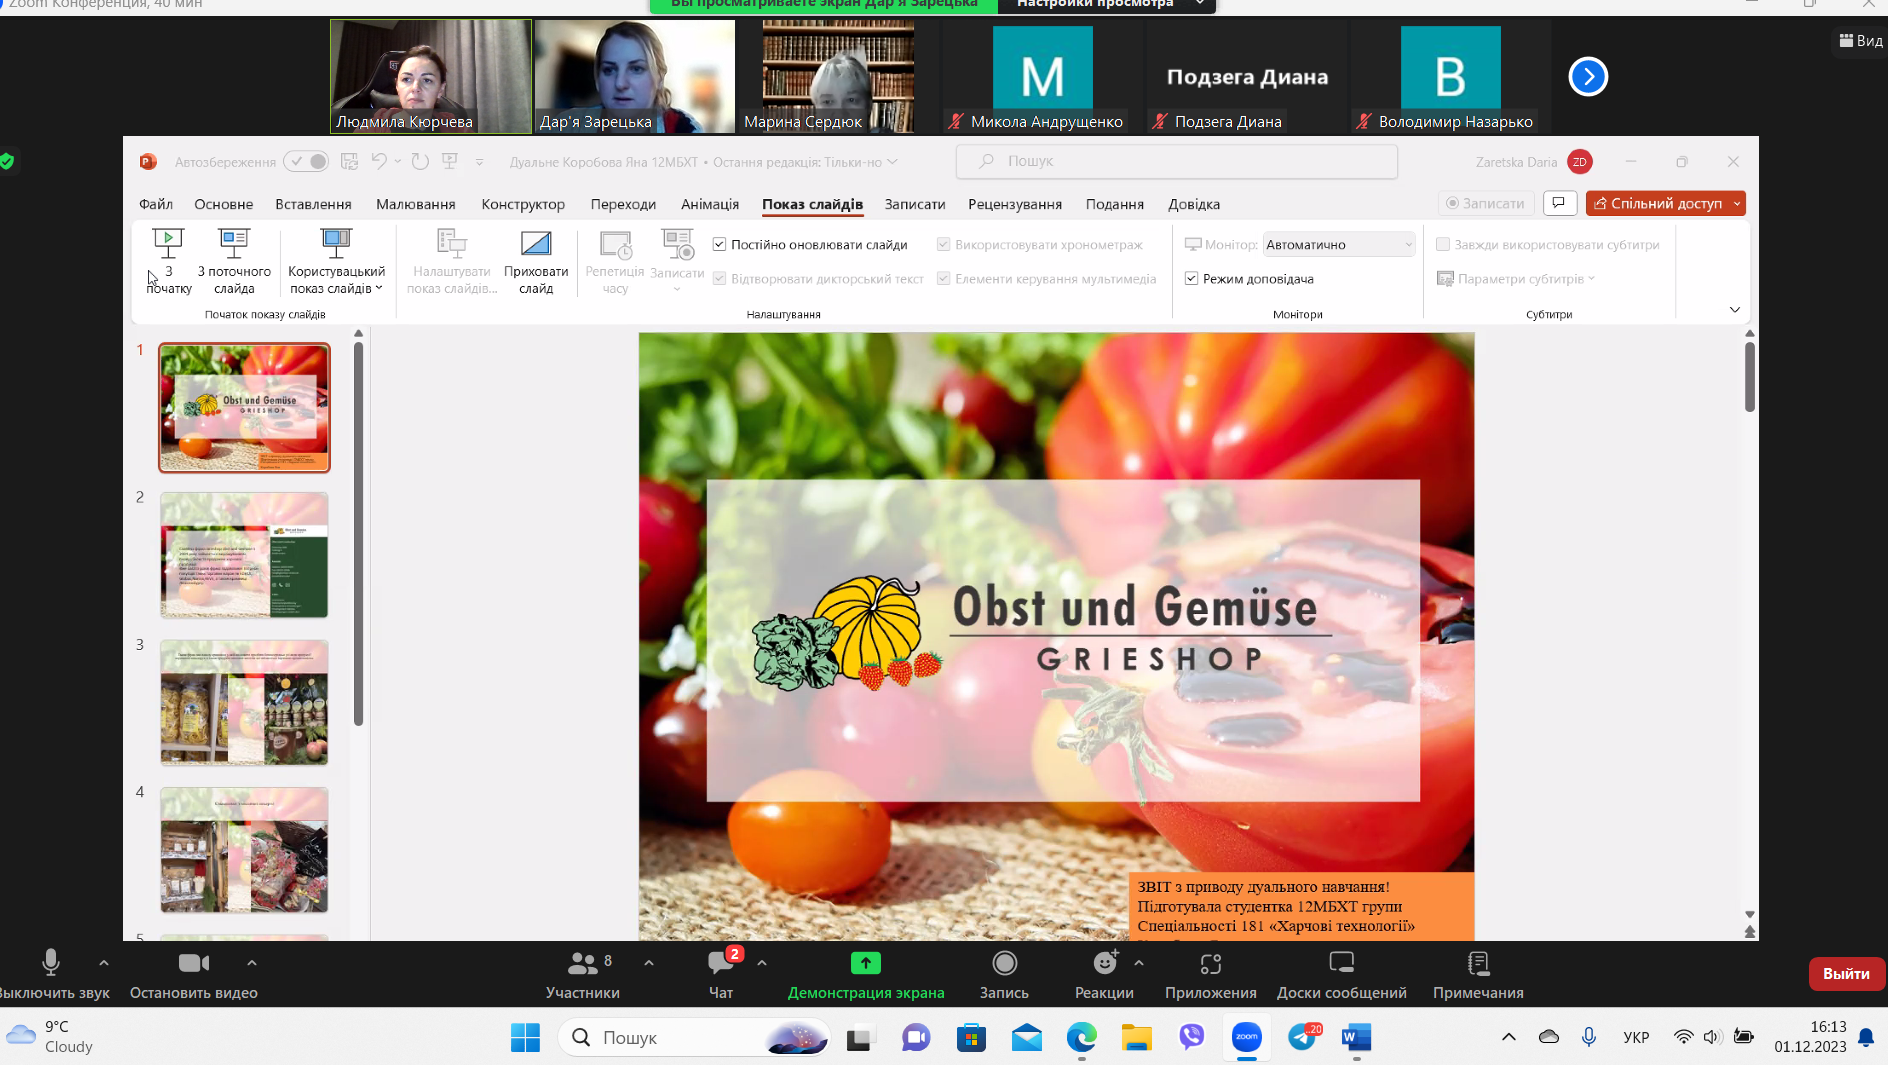Click the main slide vertical scrollbar
The image size is (1888, 1065).
[x=1750, y=376]
